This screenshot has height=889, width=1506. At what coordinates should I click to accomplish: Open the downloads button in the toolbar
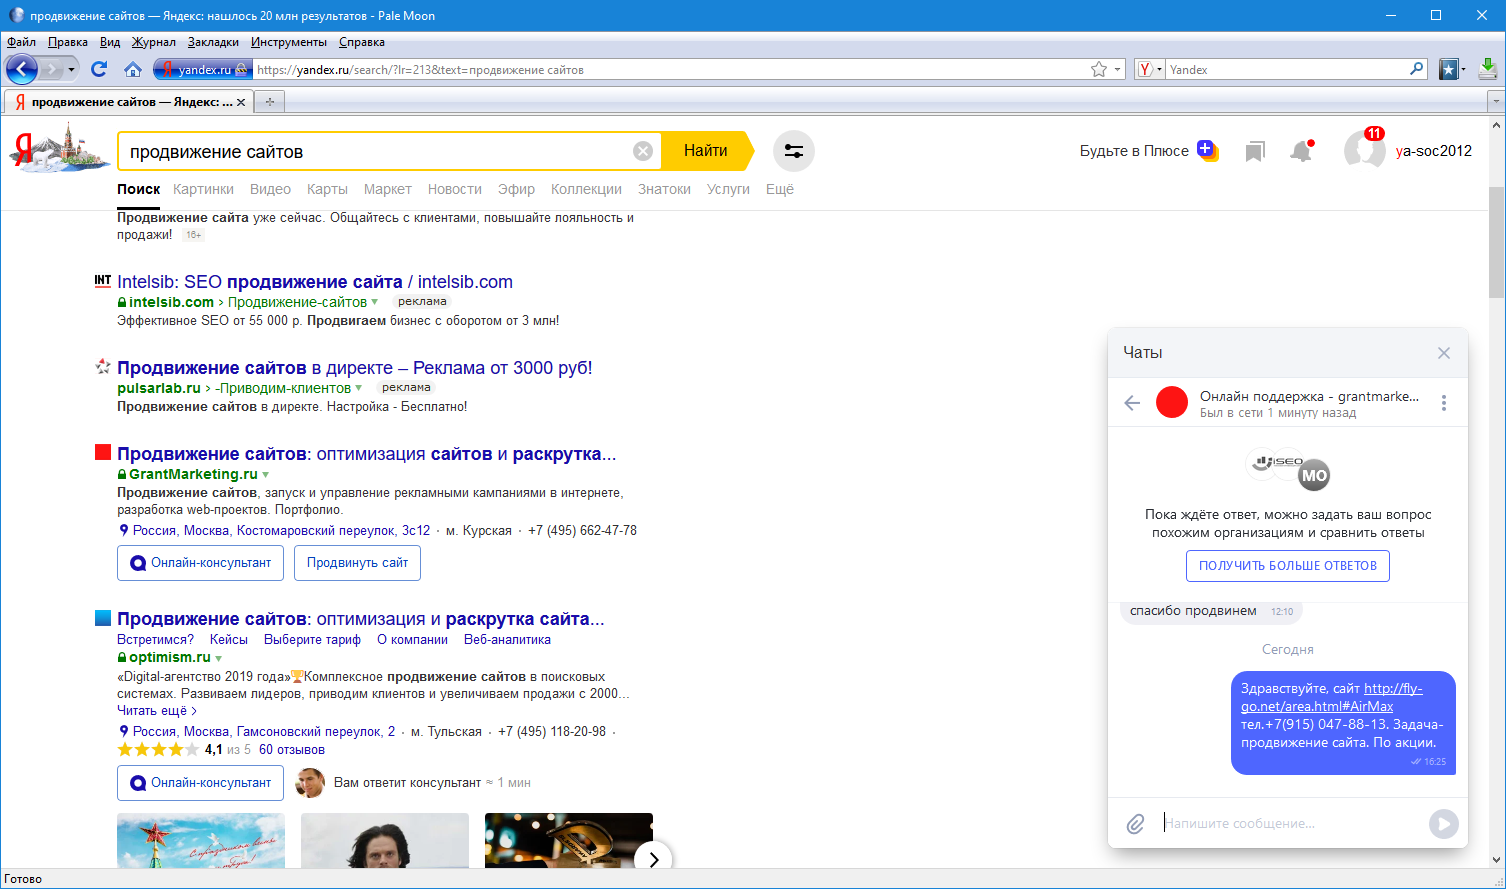pos(1488,69)
